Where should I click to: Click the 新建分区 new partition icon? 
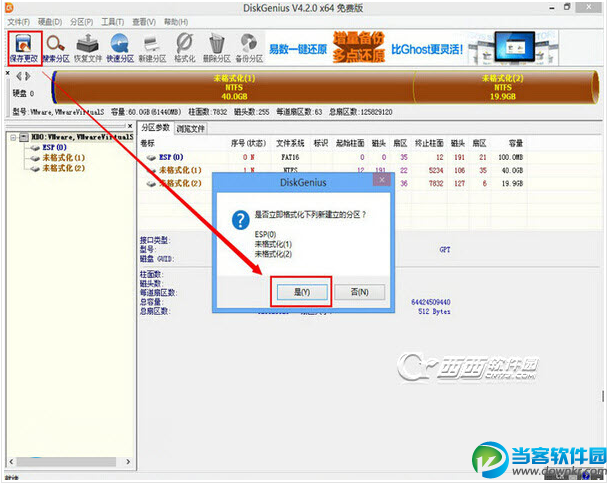pyautogui.click(x=152, y=48)
